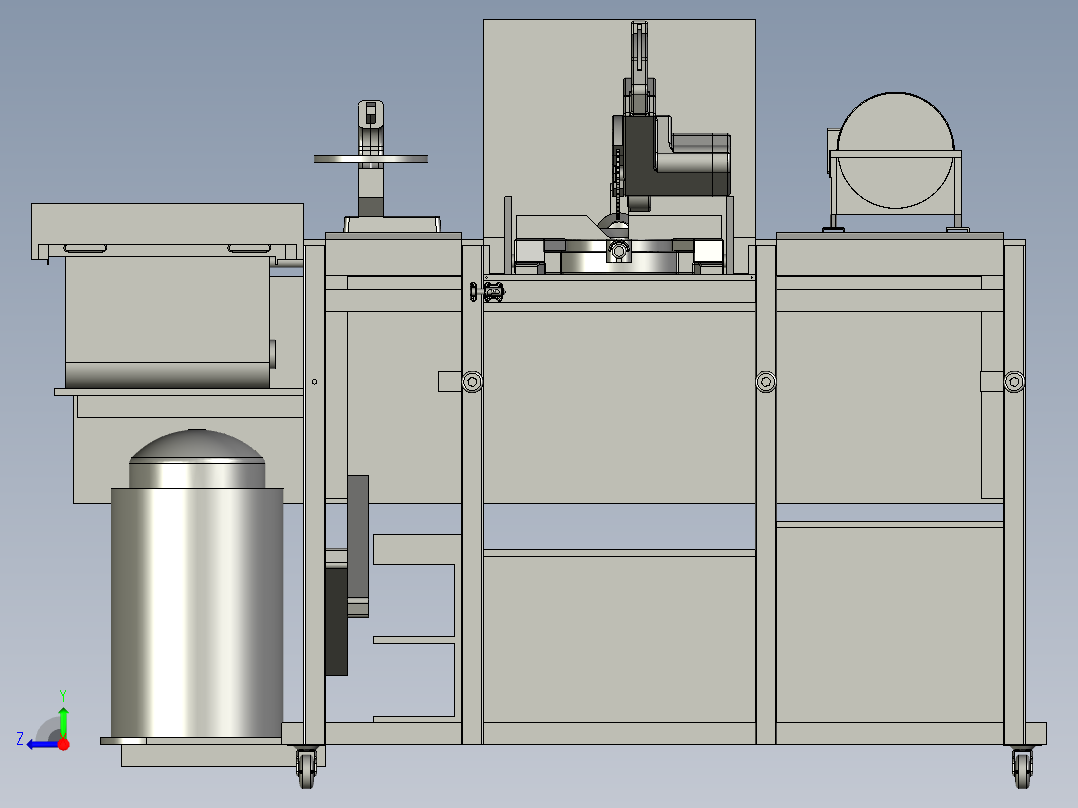The image size is (1078, 808).
Task: Pick the small hole on the leftmost frame post
Action: point(314,382)
